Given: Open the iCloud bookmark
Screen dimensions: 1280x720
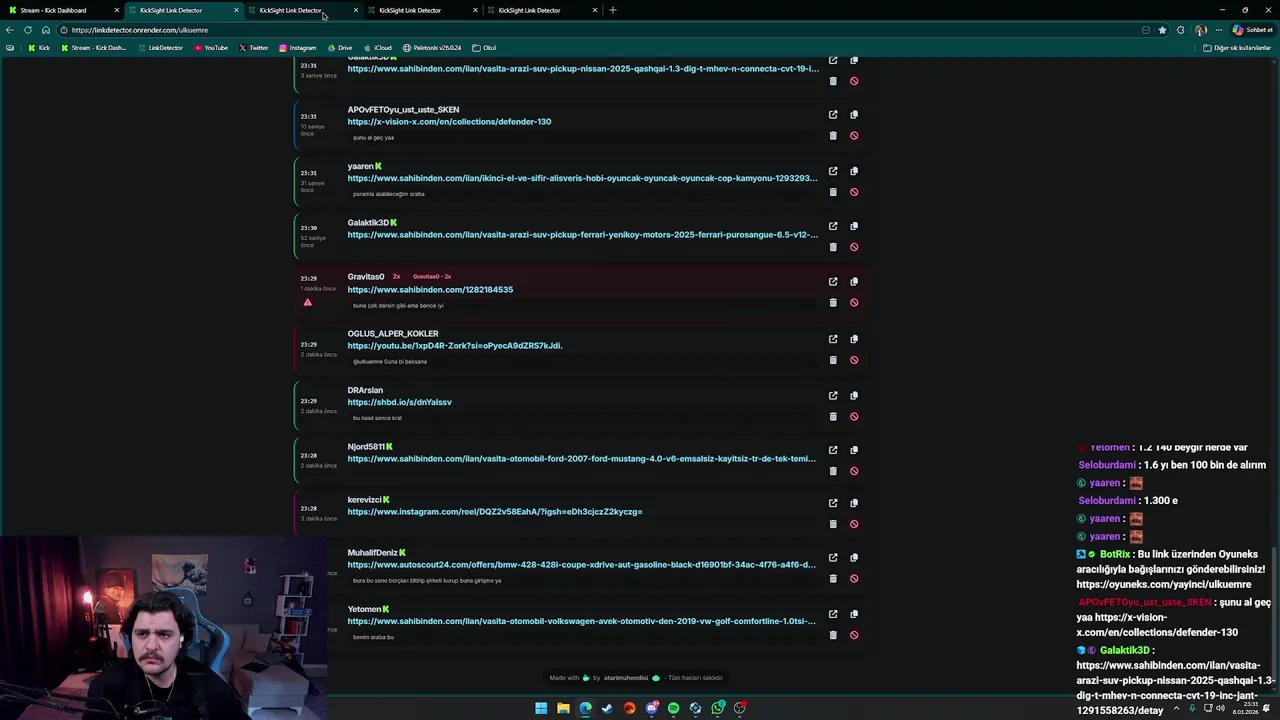Looking at the screenshot, I should pos(378,48).
